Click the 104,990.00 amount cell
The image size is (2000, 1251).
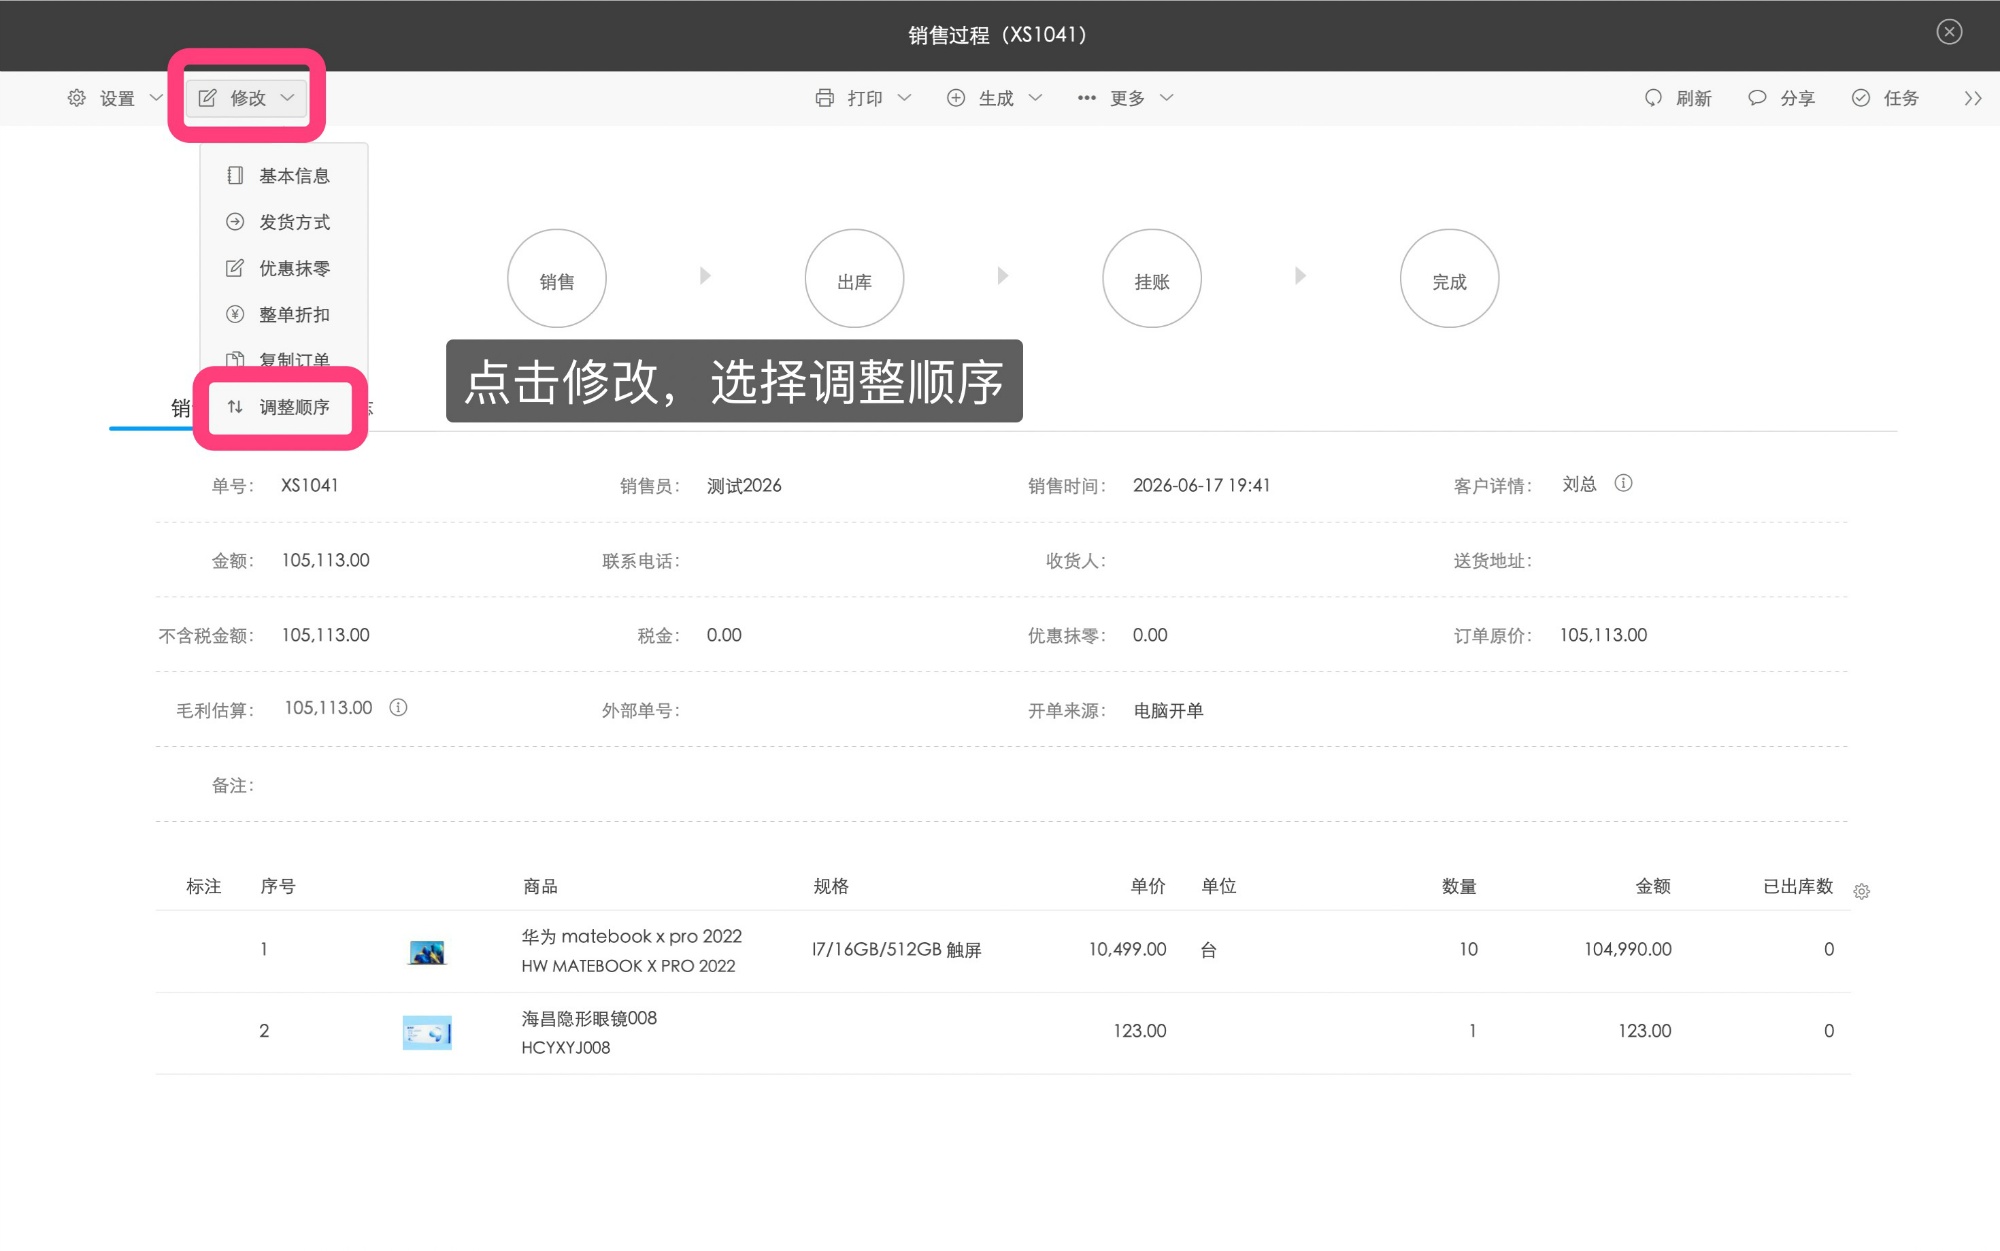pos(1627,950)
